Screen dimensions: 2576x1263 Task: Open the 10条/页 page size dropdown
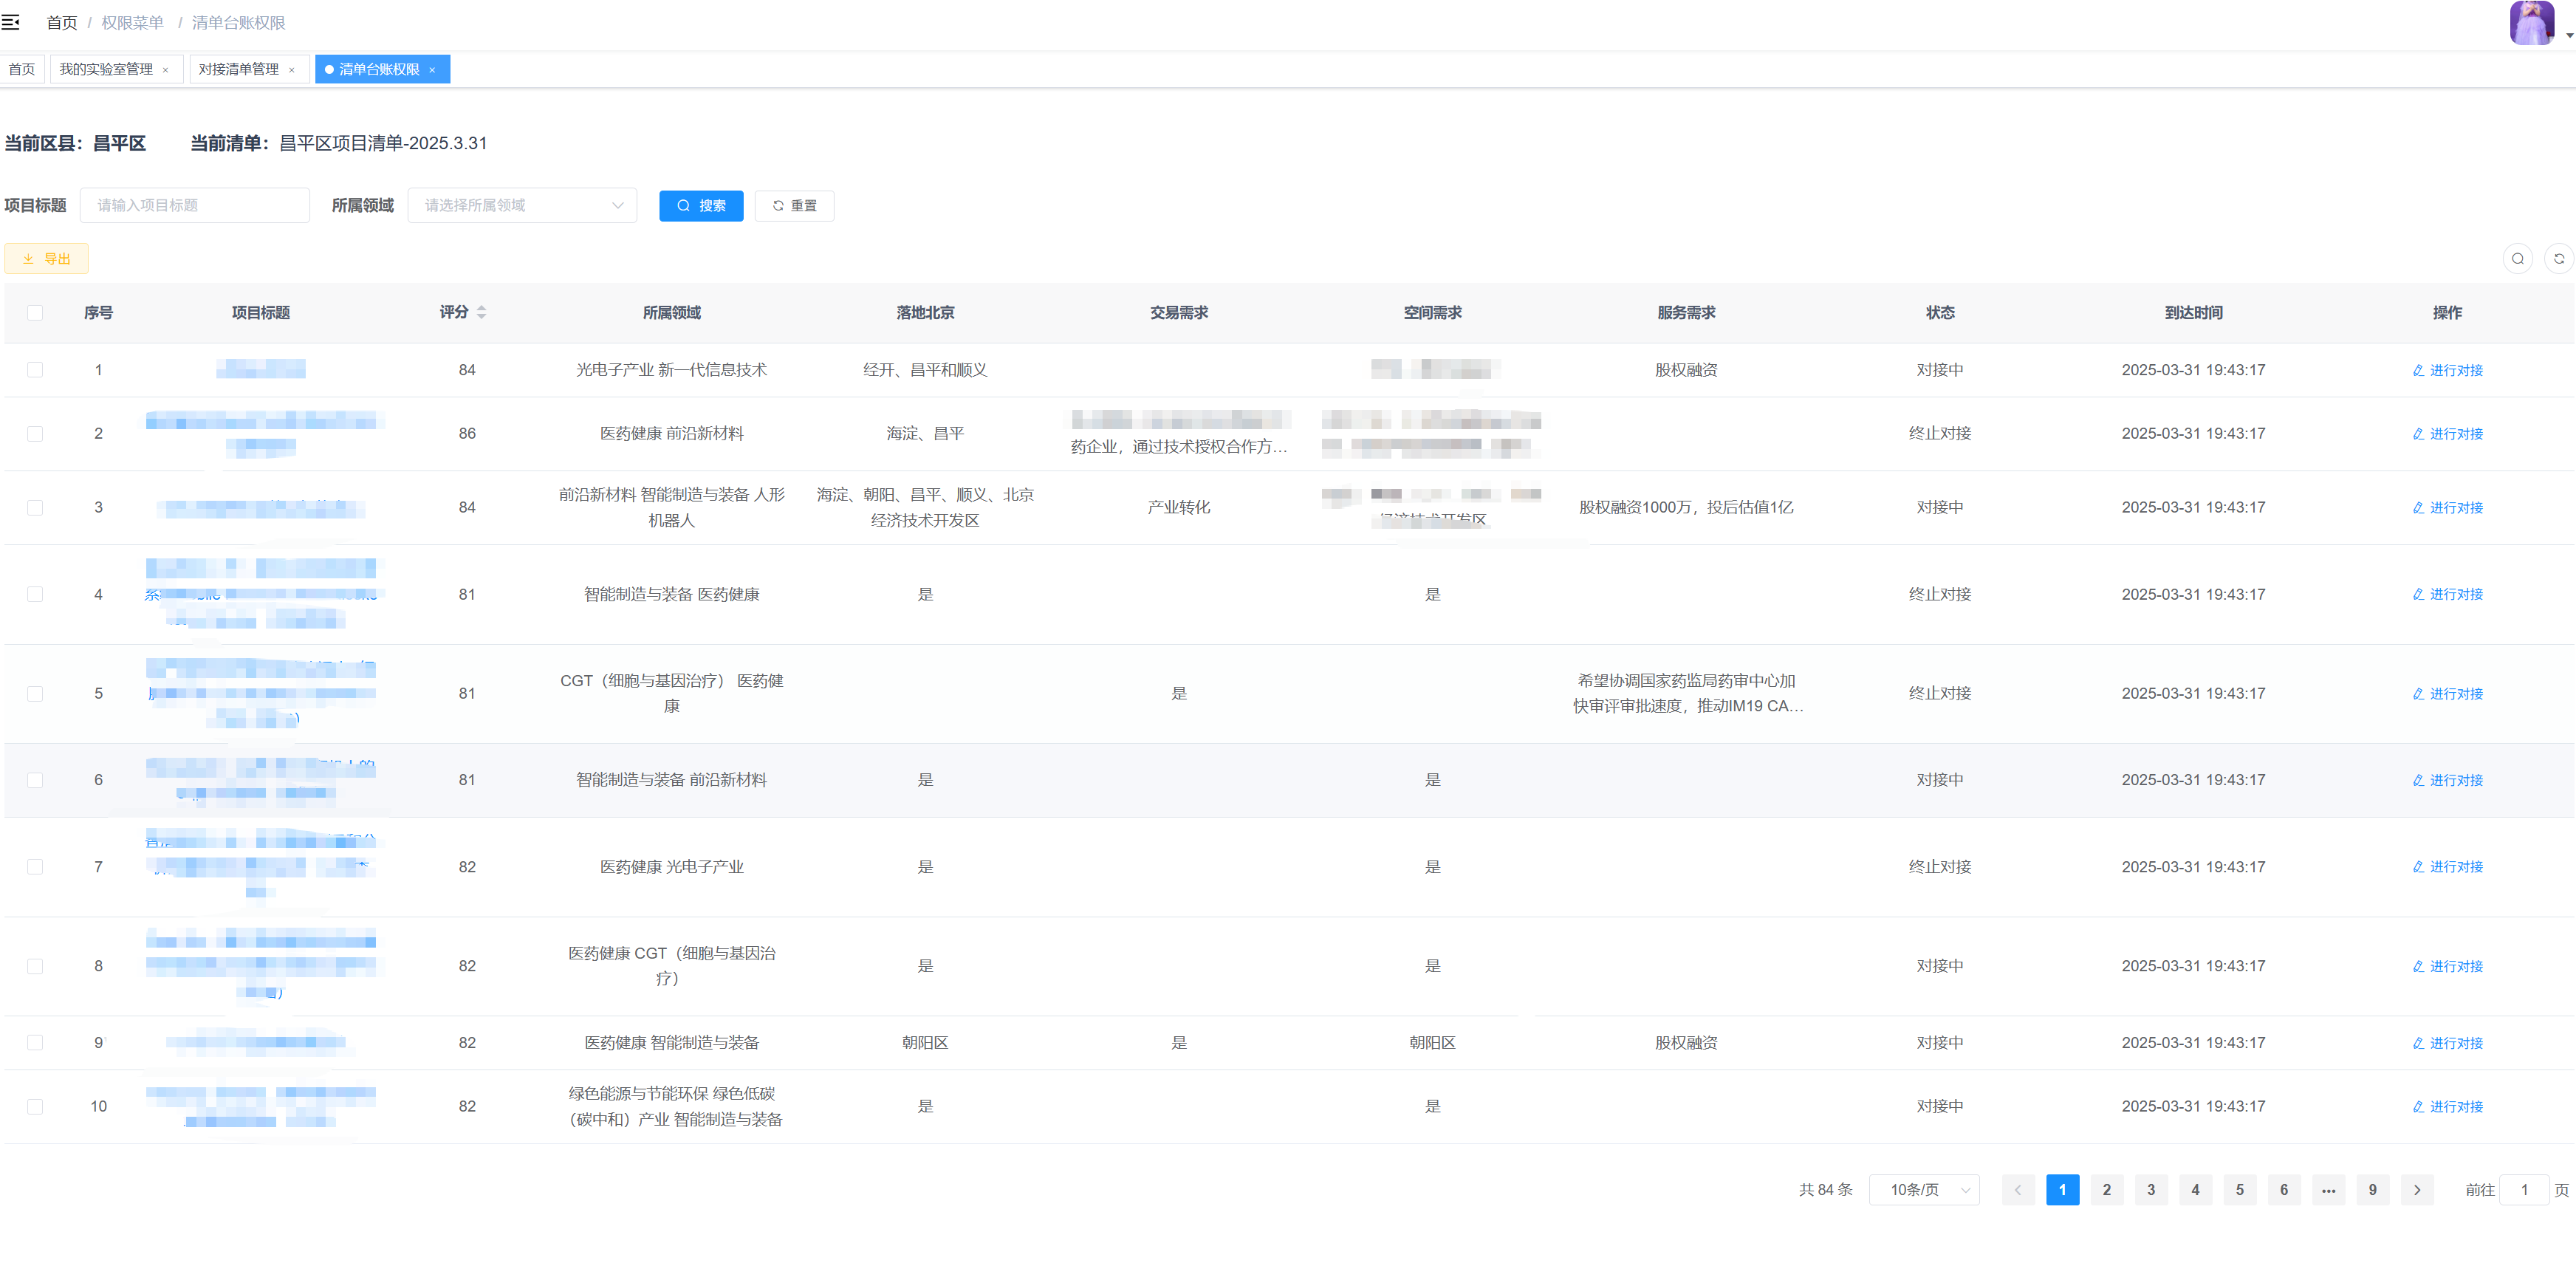coord(1924,1190)
